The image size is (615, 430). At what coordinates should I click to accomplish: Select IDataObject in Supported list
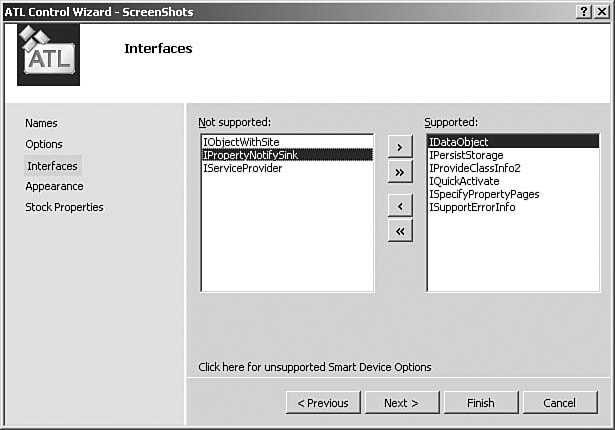(513, 142)
